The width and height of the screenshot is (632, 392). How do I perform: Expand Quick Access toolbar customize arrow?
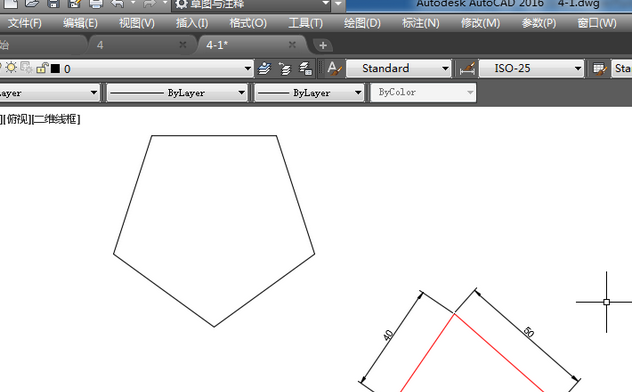(338, 4)
